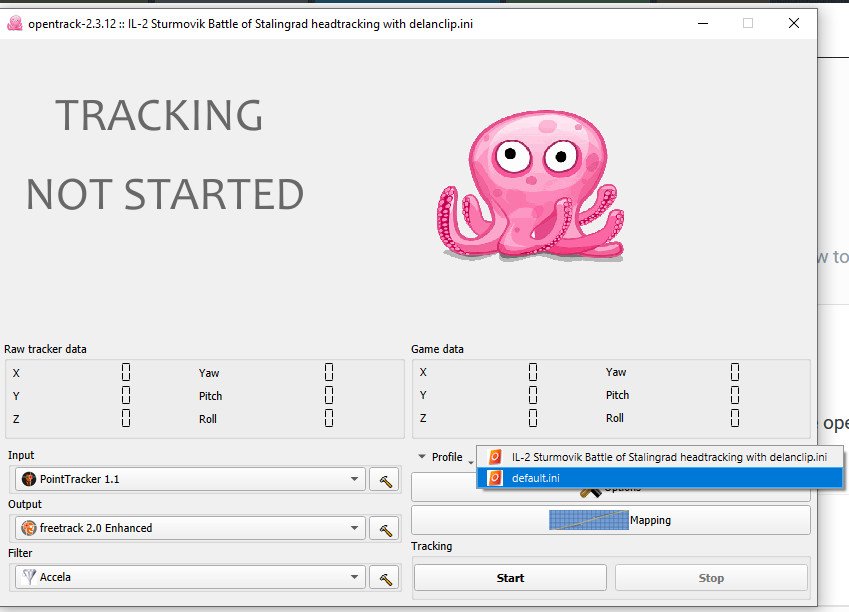Click Raw tracker data X value

126,373
